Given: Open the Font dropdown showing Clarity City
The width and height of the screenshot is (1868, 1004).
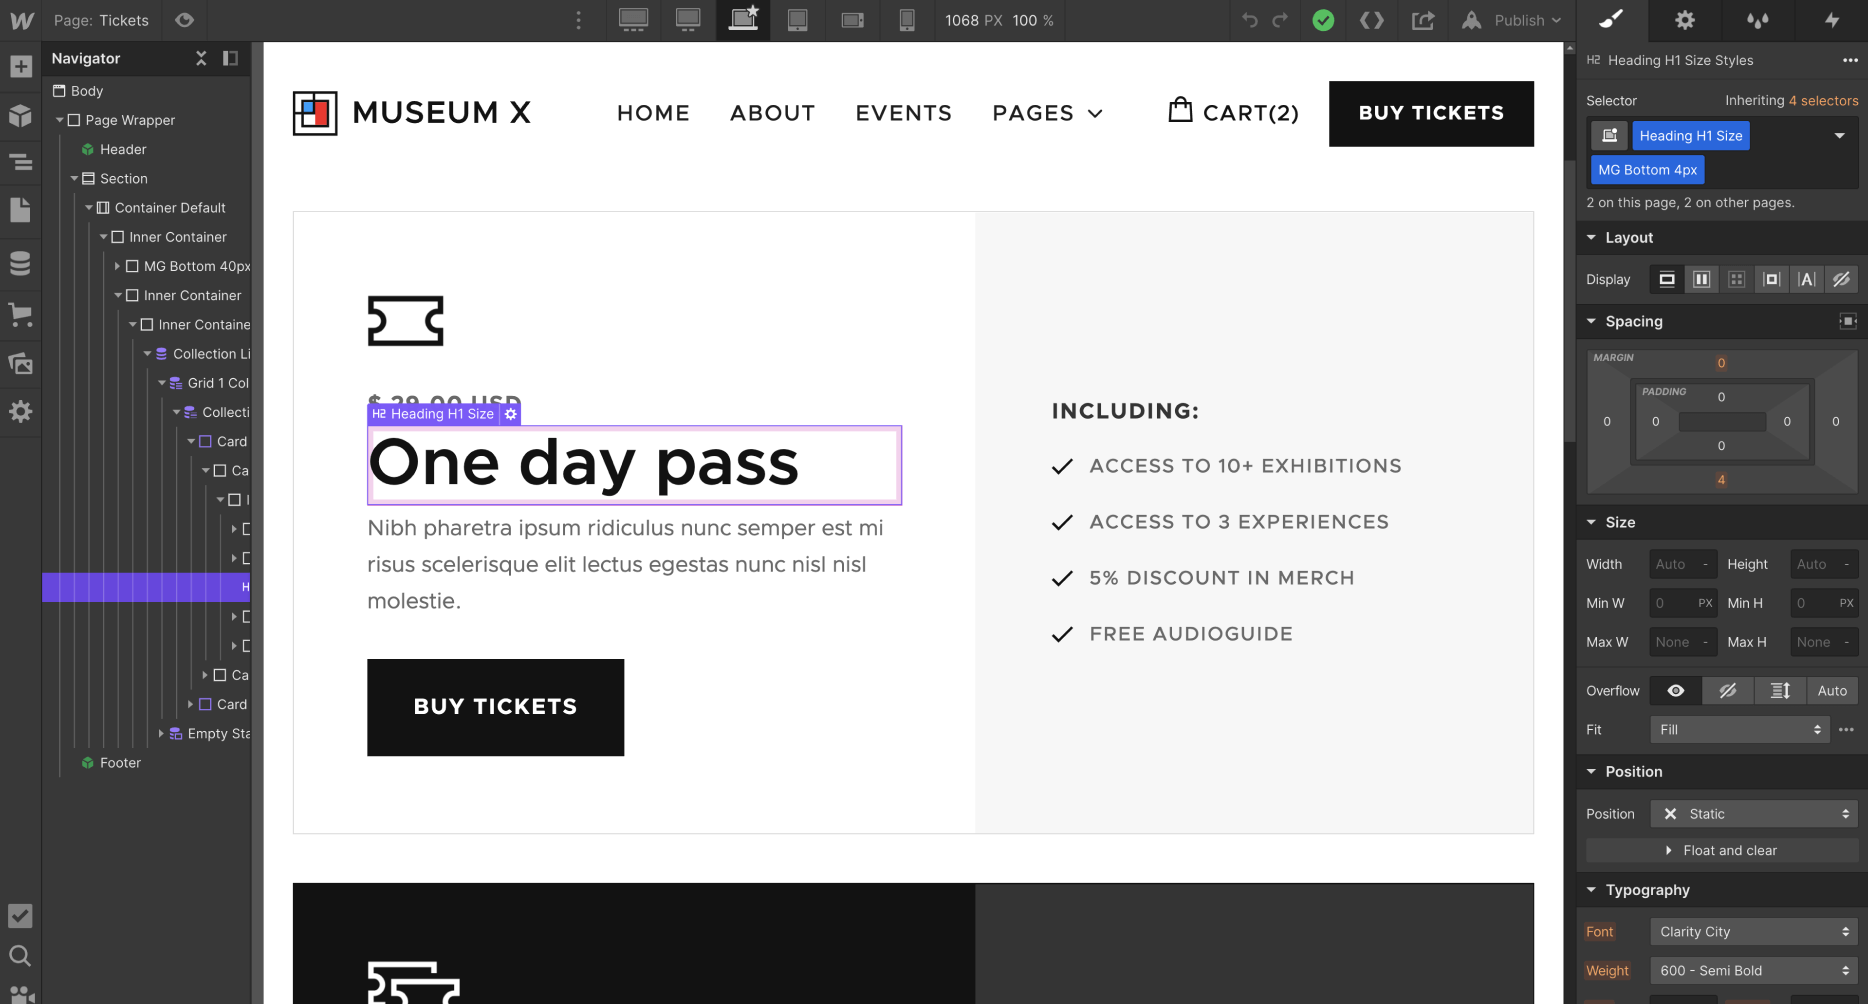Looking at the screenshot, I should pos(1753,931).
